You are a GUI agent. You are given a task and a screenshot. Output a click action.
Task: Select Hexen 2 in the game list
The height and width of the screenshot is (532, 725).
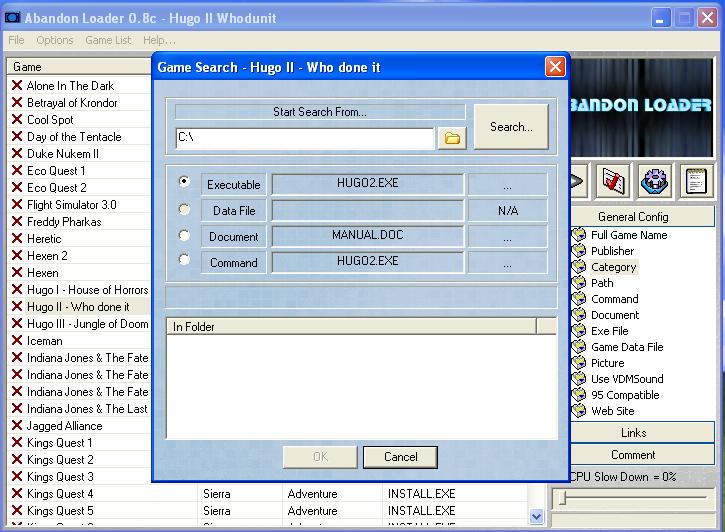click(47, 256)
